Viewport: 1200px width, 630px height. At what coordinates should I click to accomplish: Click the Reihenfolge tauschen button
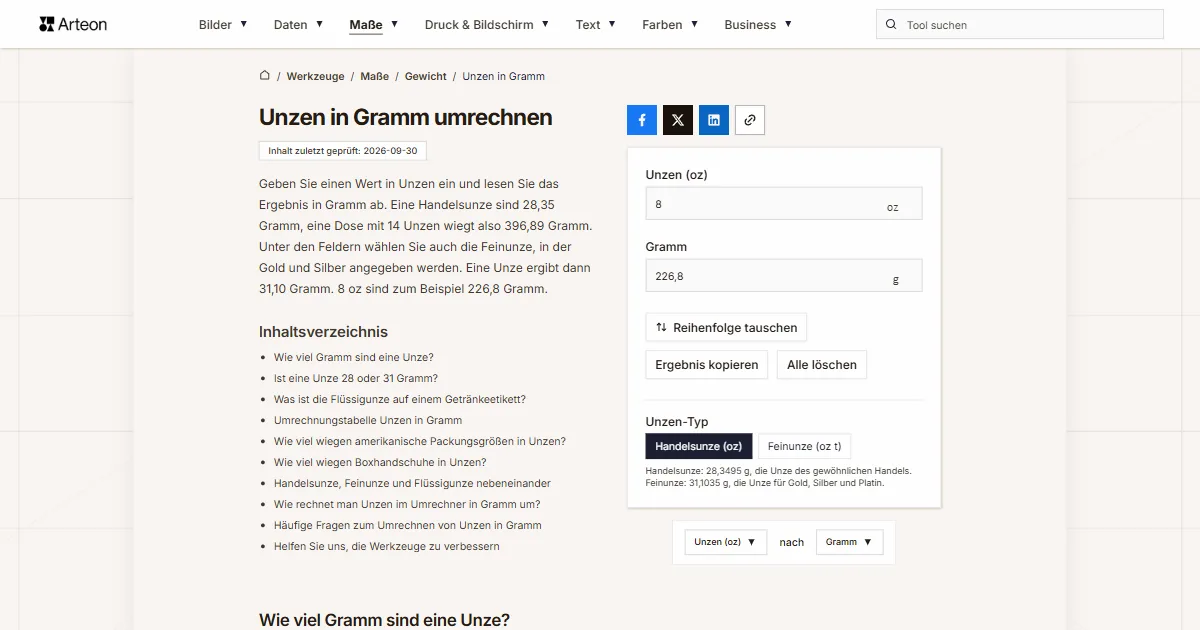[726, 327]
